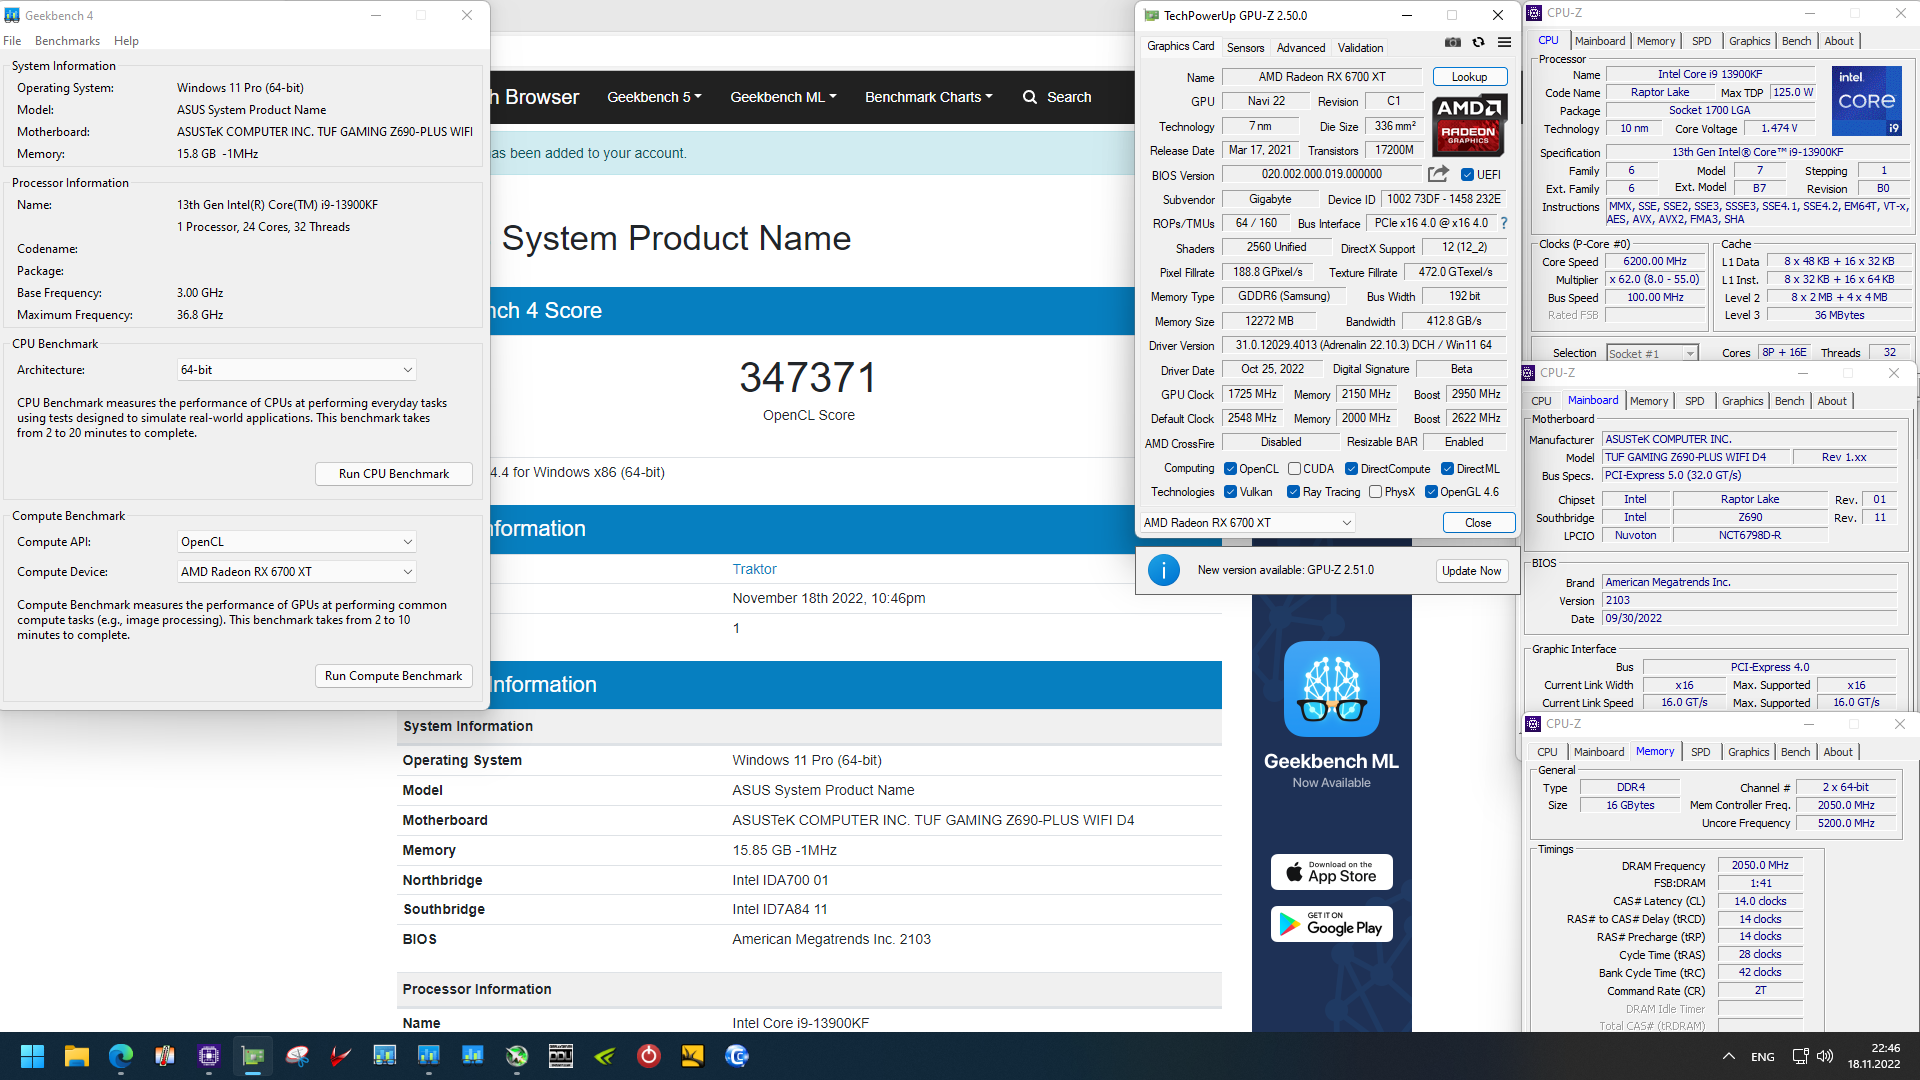Open the Windows Start menu
Screen dimensions: 1920x1080
[x=32, y=1056]
